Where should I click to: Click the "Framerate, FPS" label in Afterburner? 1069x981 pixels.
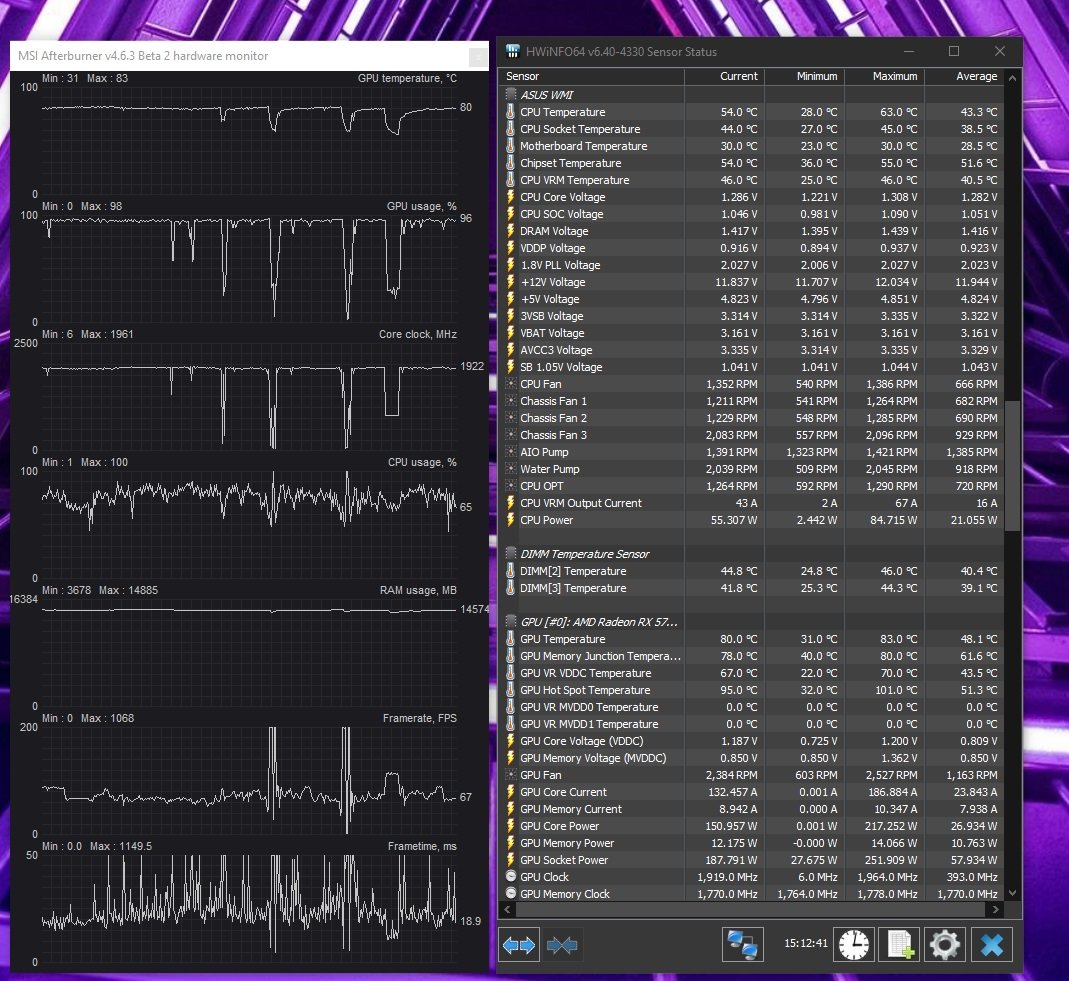[419, 718]
